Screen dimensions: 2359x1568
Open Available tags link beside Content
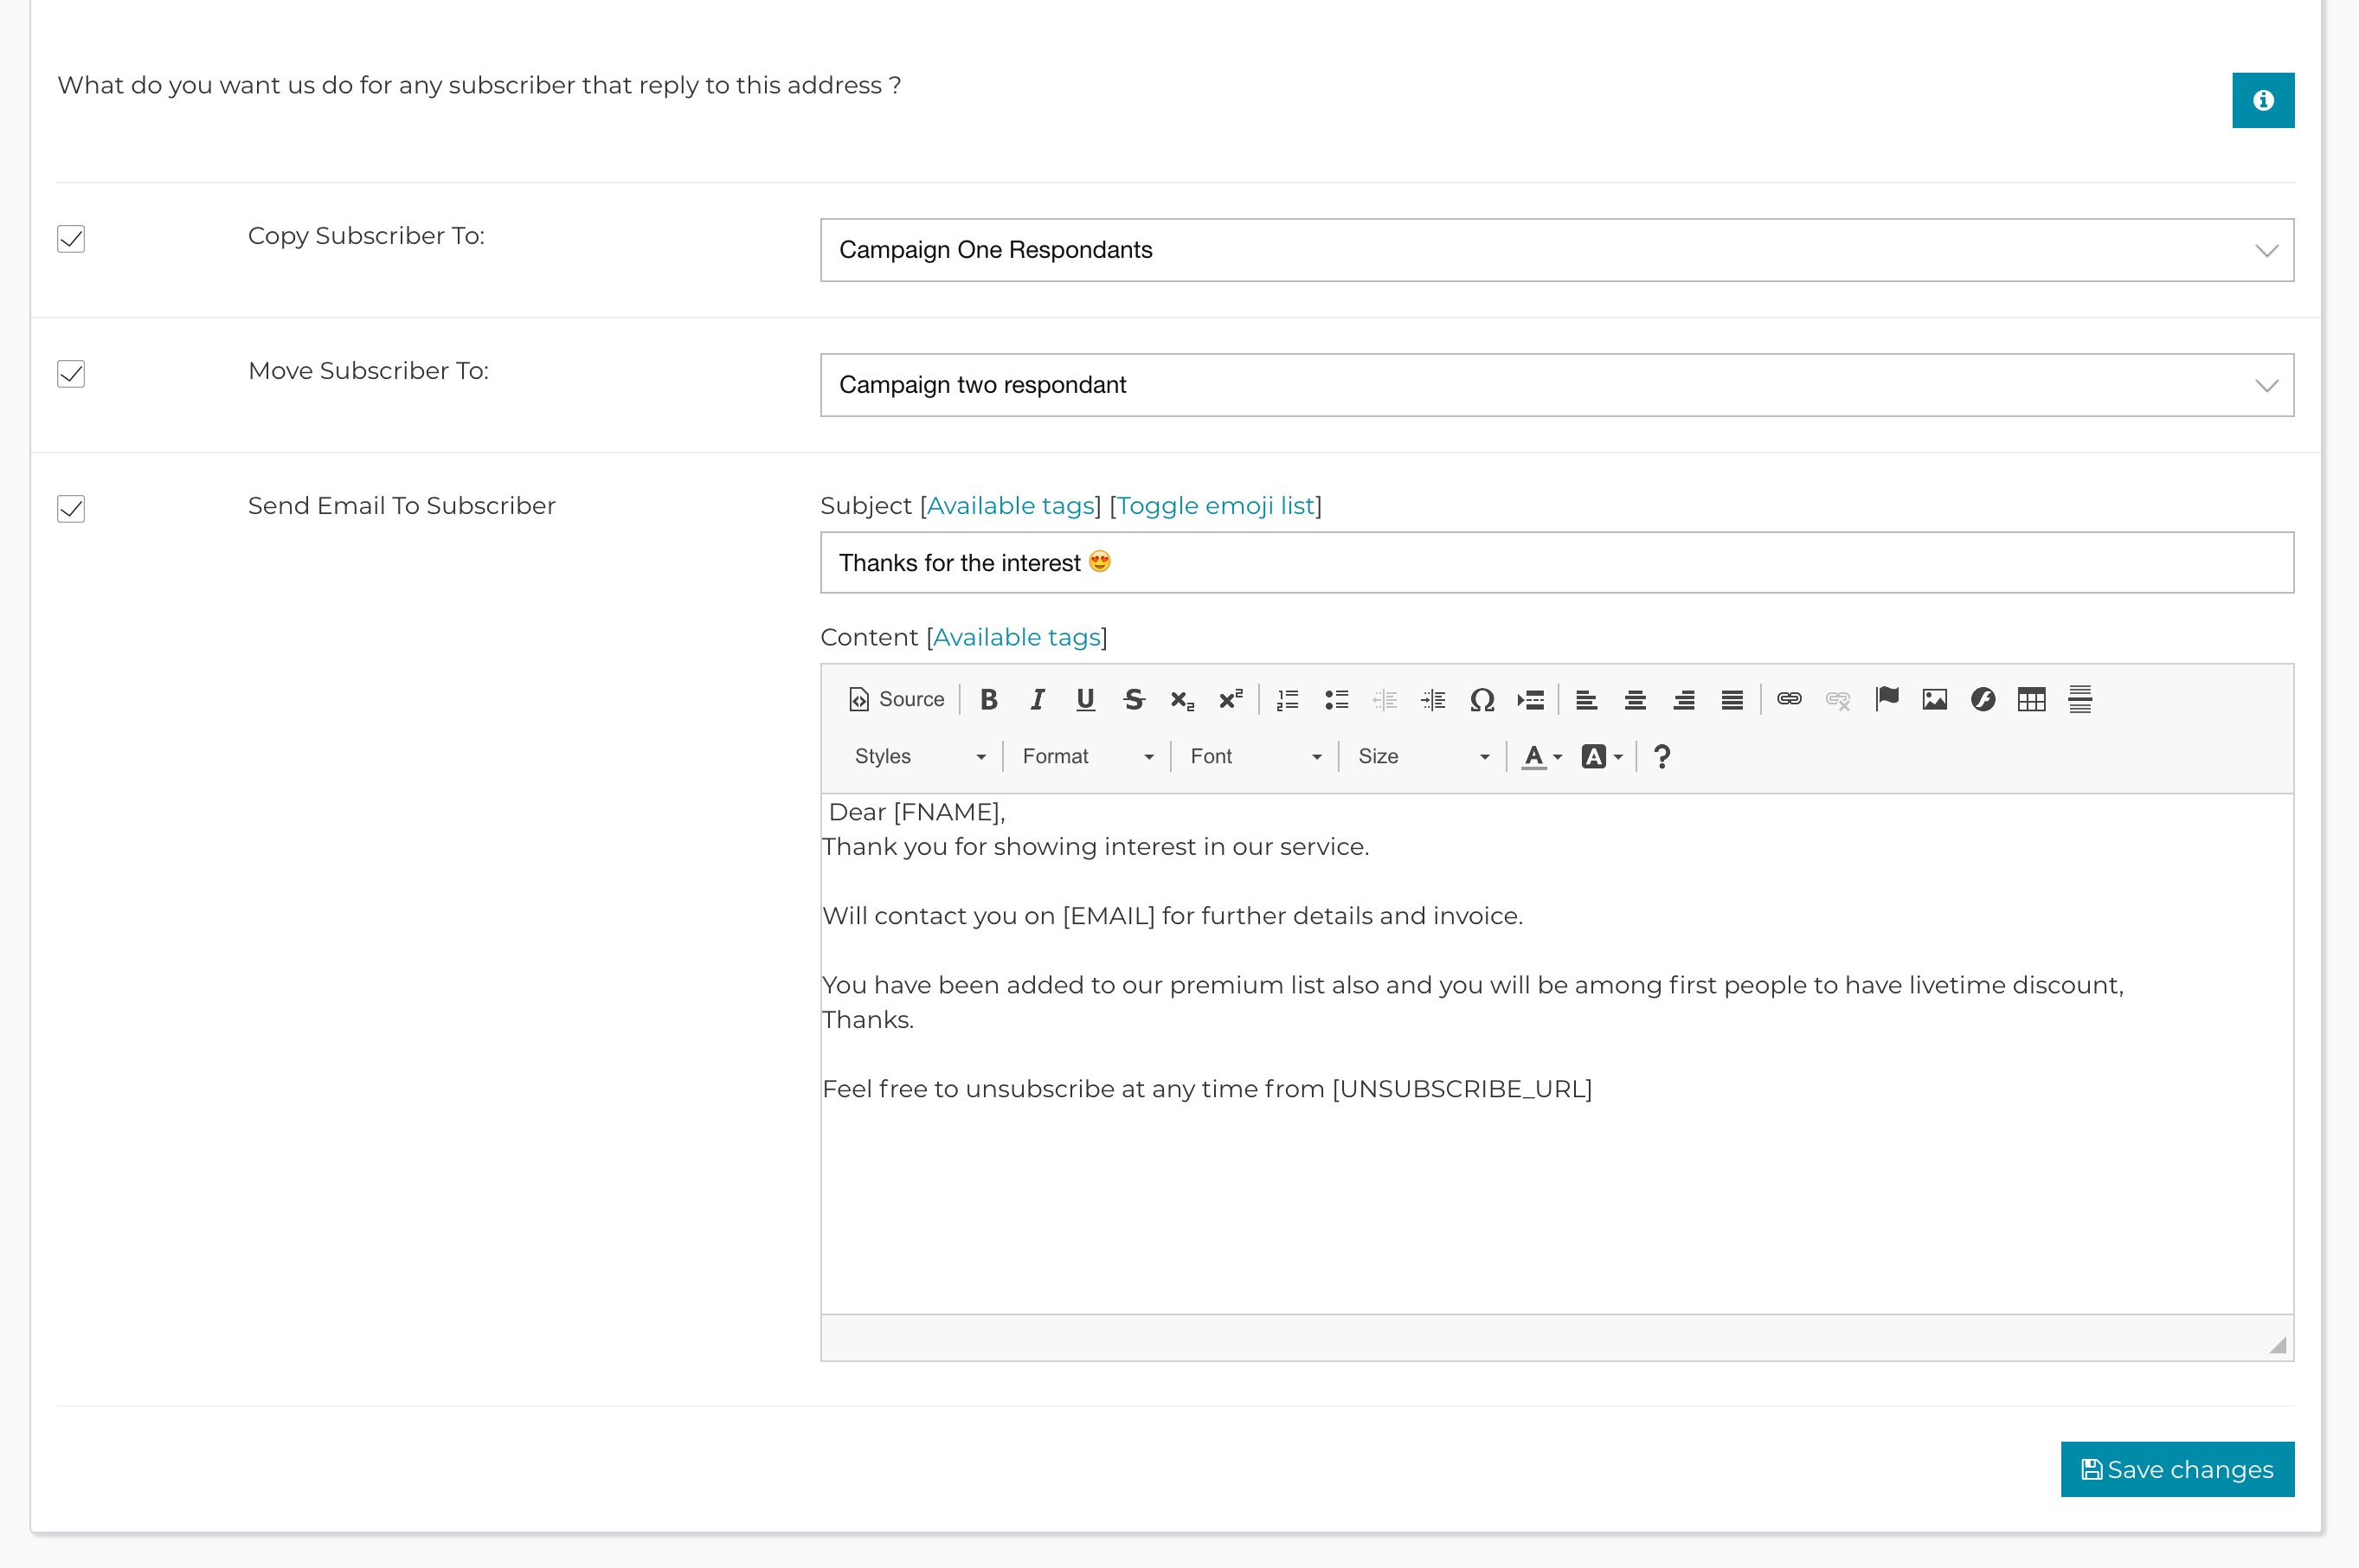point(1016,638)
